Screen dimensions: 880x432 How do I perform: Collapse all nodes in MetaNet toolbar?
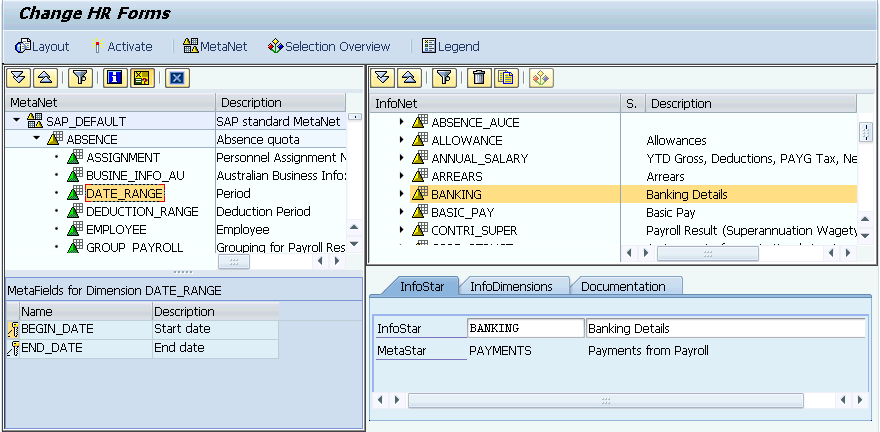(x=45, y=78)
